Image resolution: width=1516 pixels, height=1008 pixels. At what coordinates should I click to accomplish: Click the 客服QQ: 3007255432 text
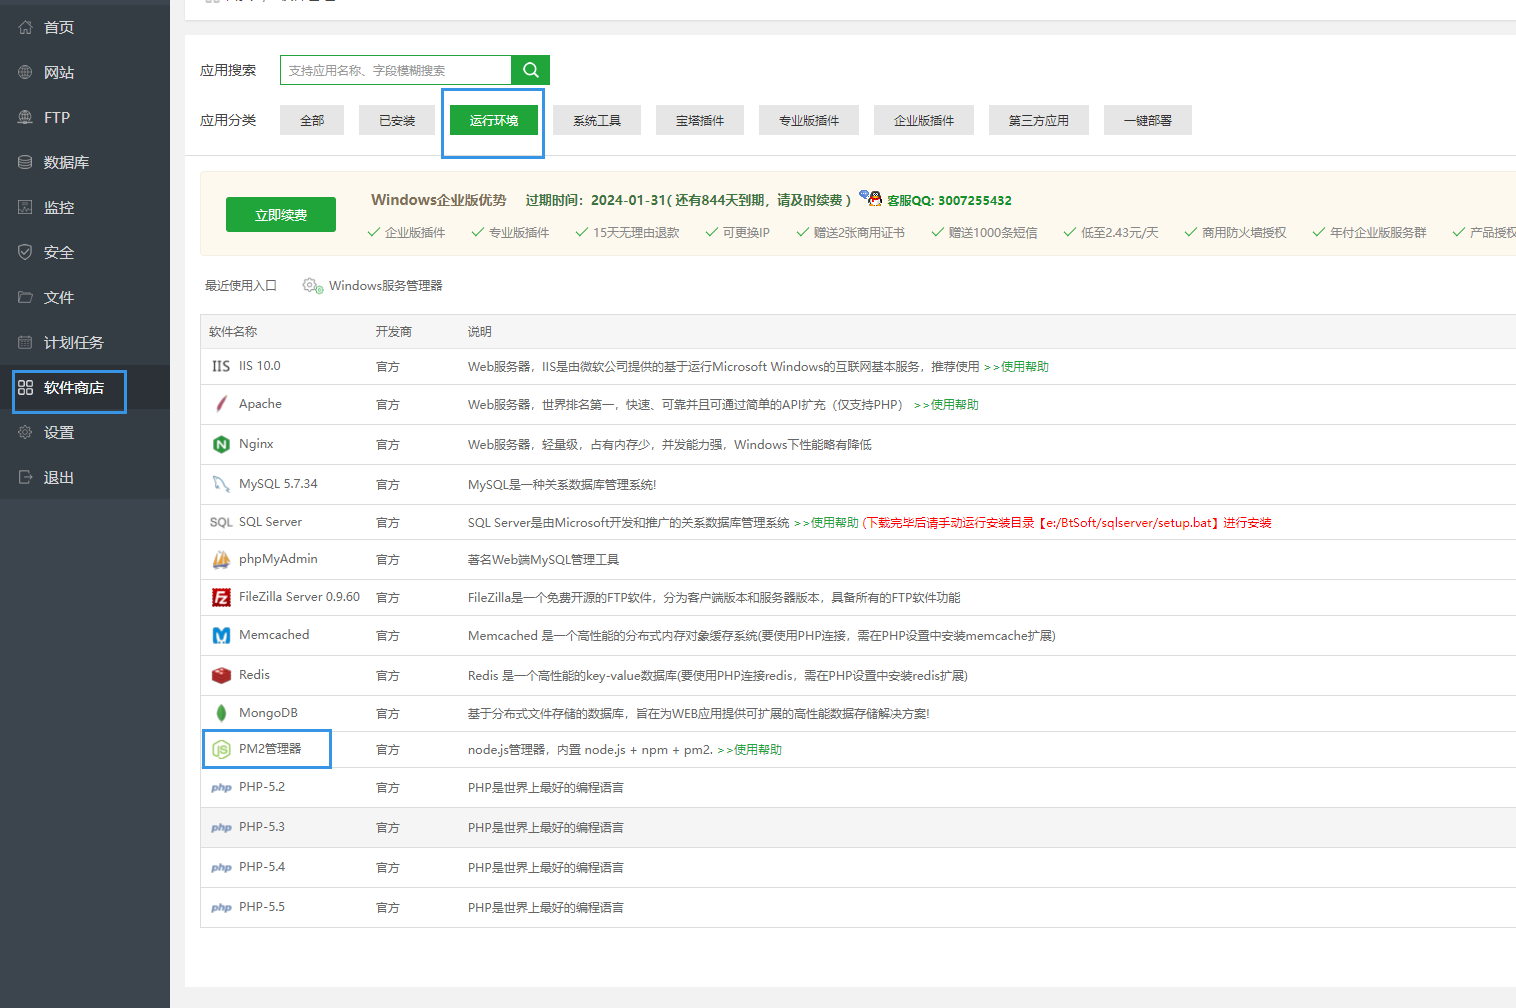(x=949, y=201)
